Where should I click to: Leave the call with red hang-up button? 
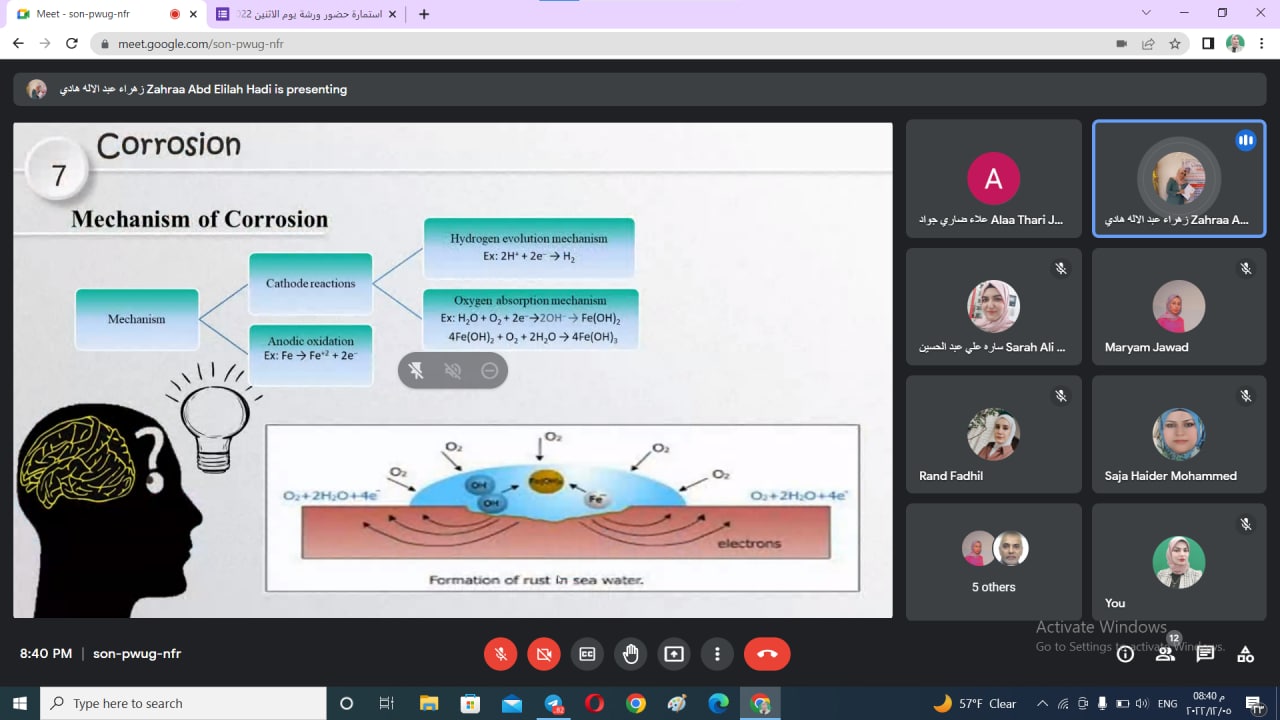[x=767, y=654]
